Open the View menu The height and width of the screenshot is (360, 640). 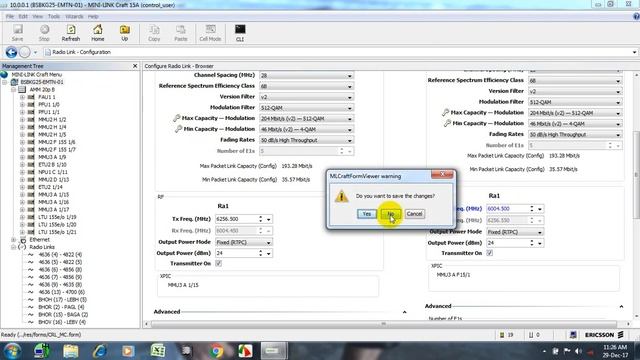tap(38, 16)
